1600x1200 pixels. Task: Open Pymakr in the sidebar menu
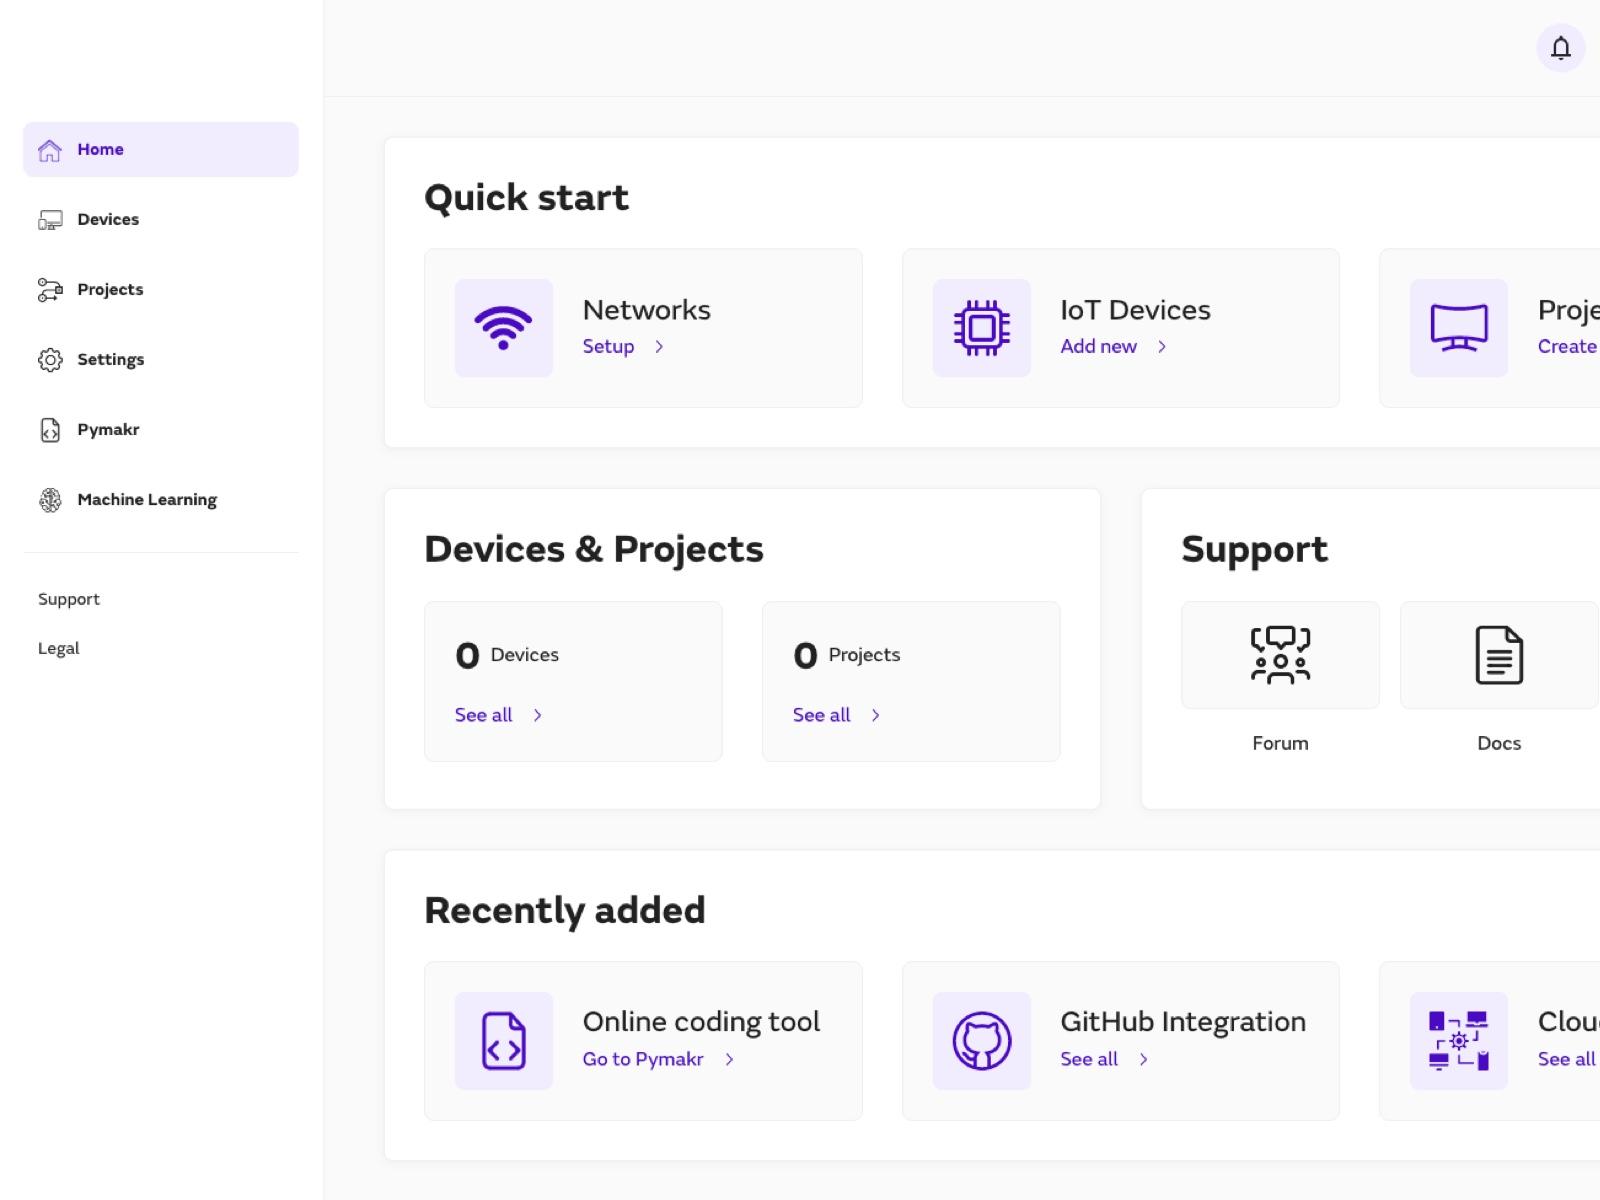click(x=161, y=430)
